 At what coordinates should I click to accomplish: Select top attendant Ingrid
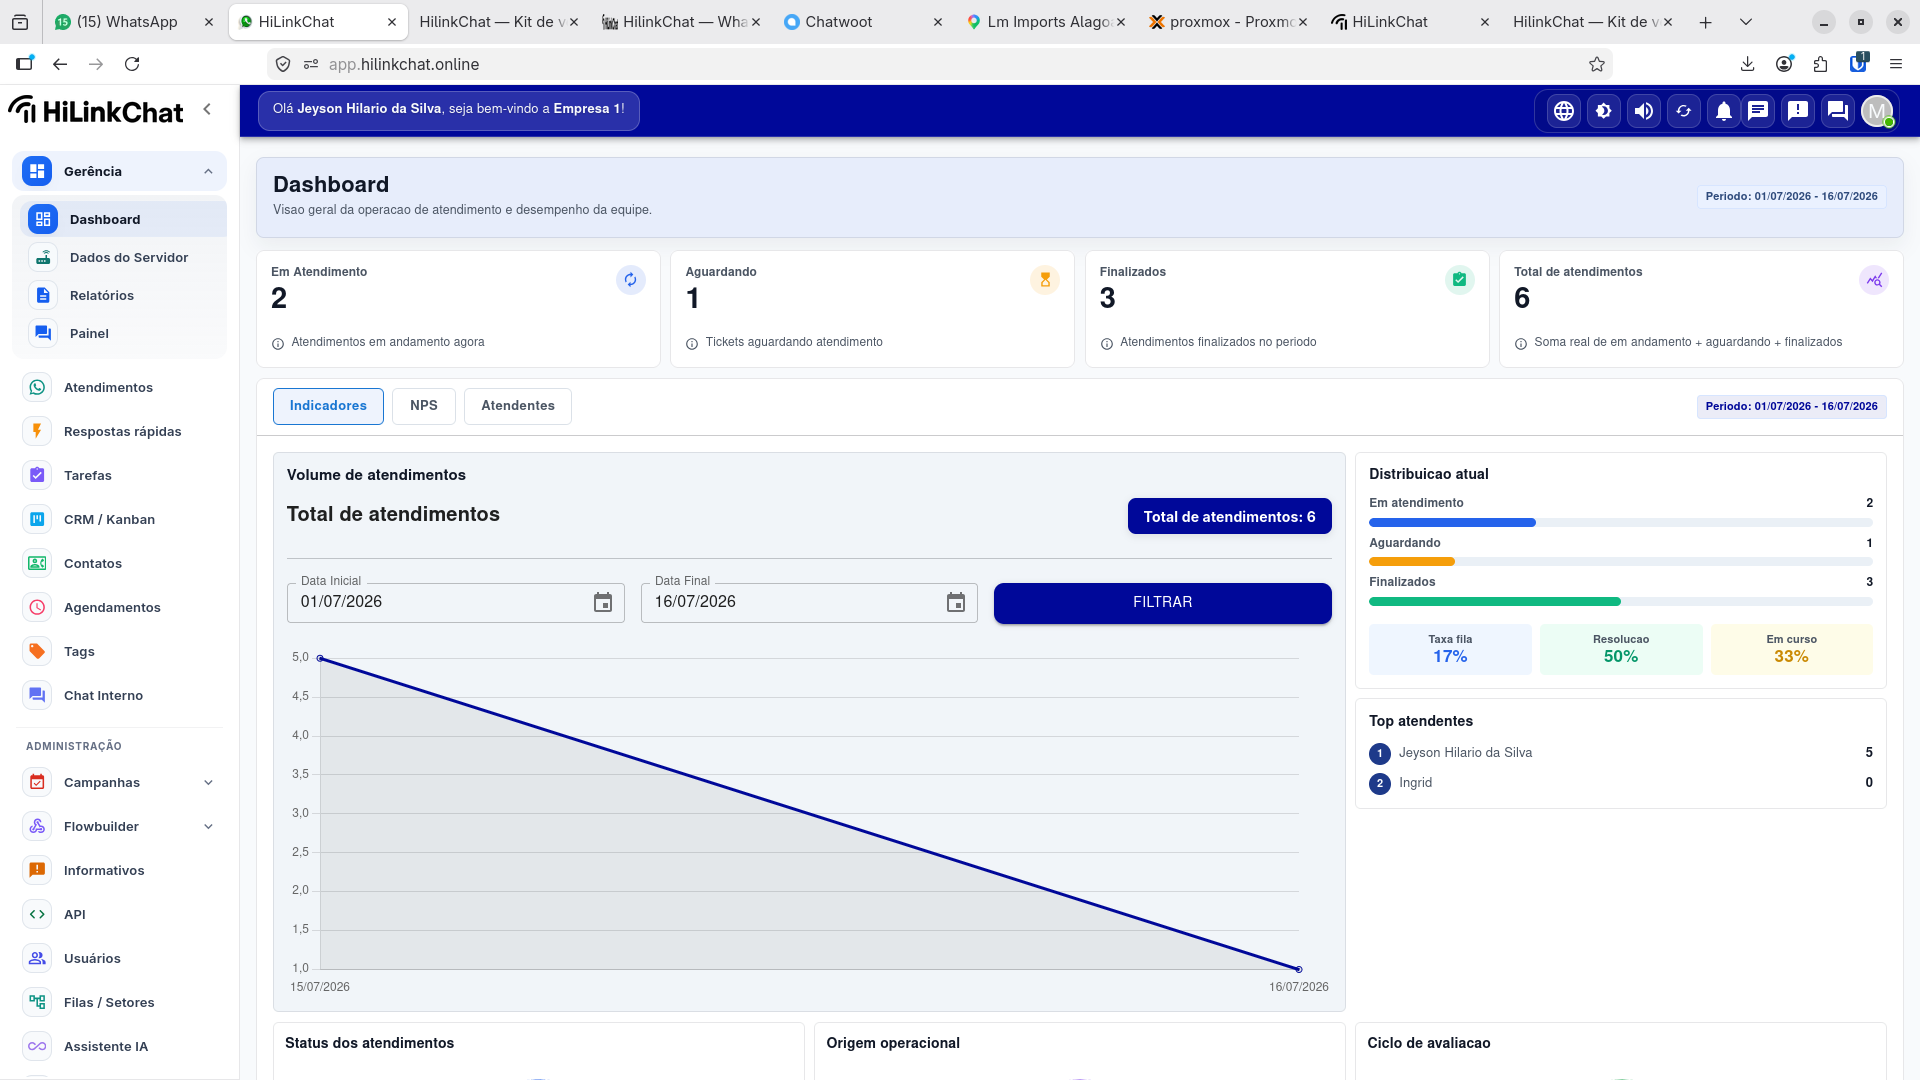coord(1620,783)
